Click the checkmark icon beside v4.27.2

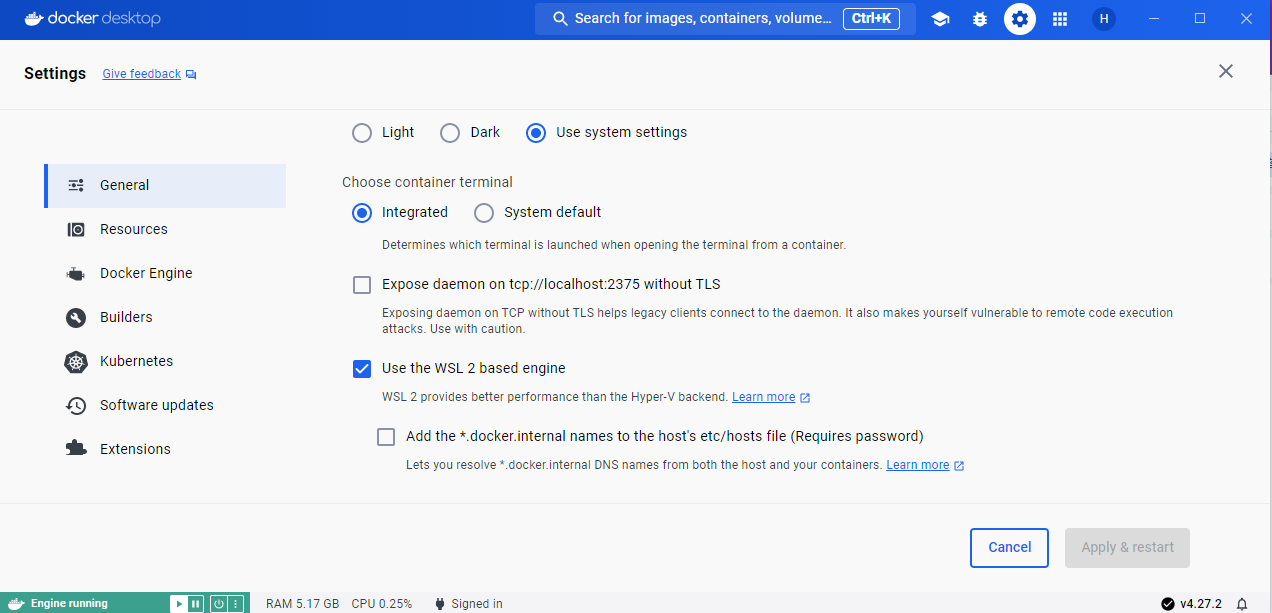[x=1168, y=604]
